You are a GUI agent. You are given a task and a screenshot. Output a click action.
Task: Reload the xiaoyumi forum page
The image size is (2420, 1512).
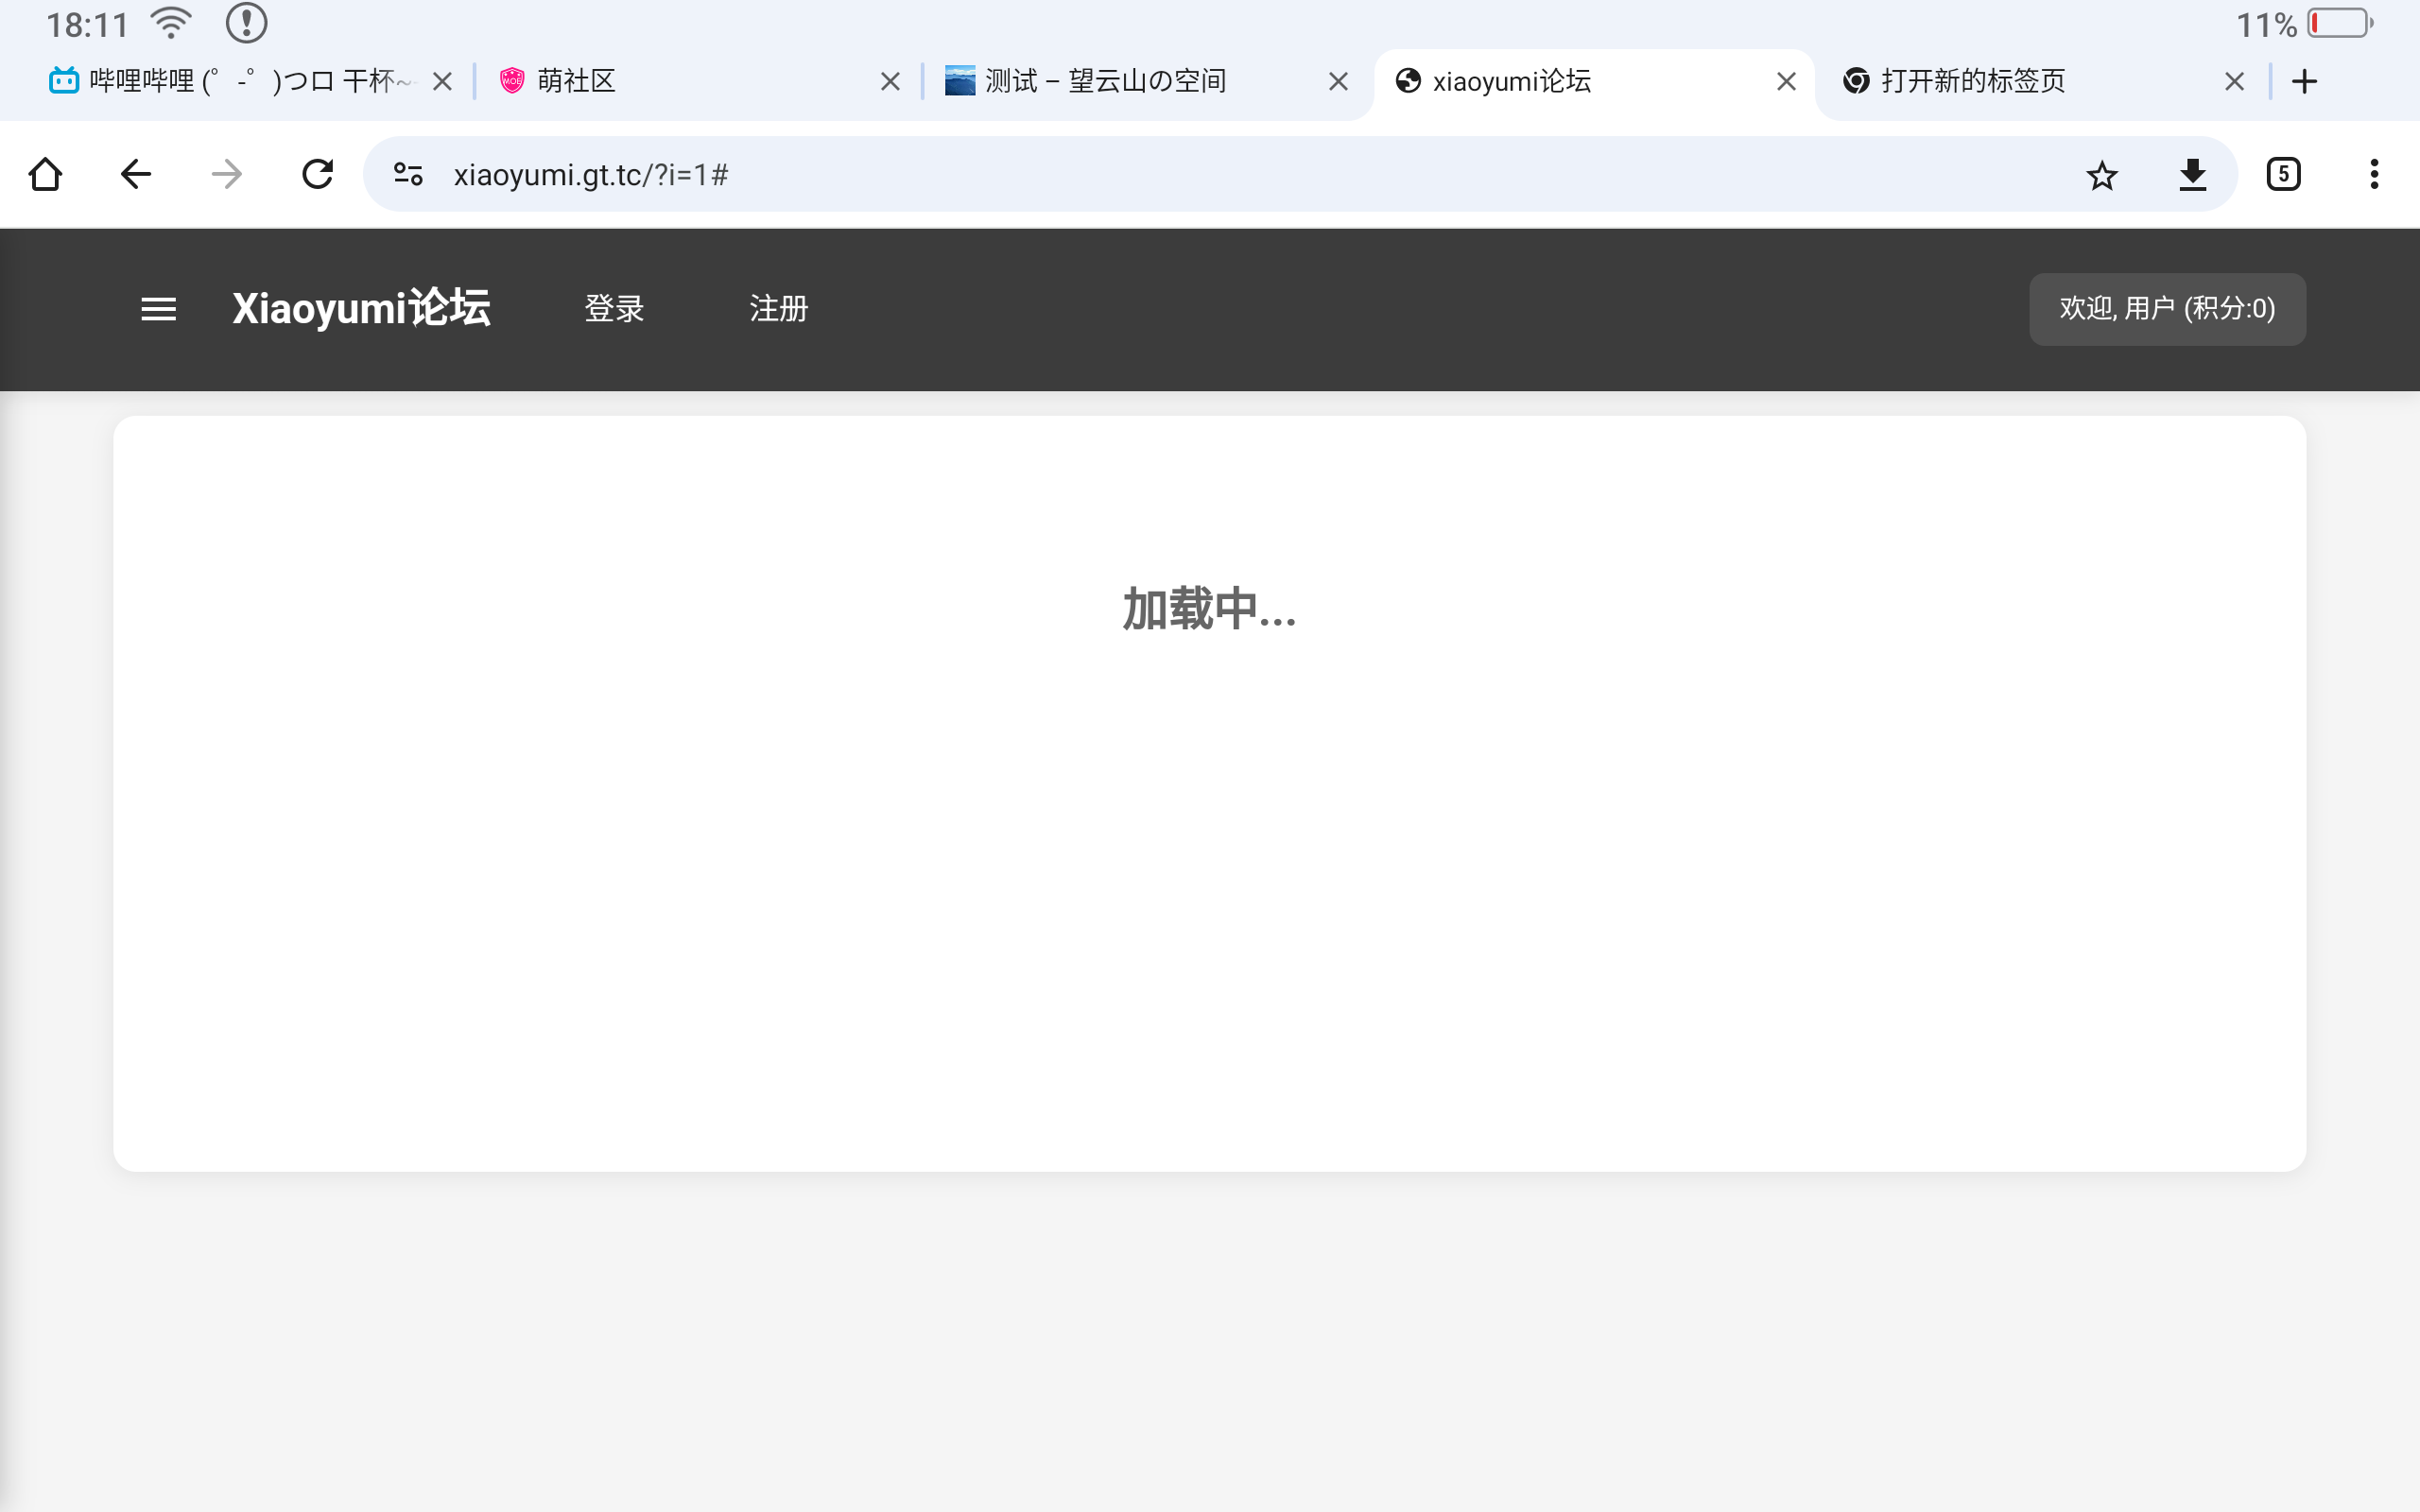pyautogui.click(x=317, y=175)
